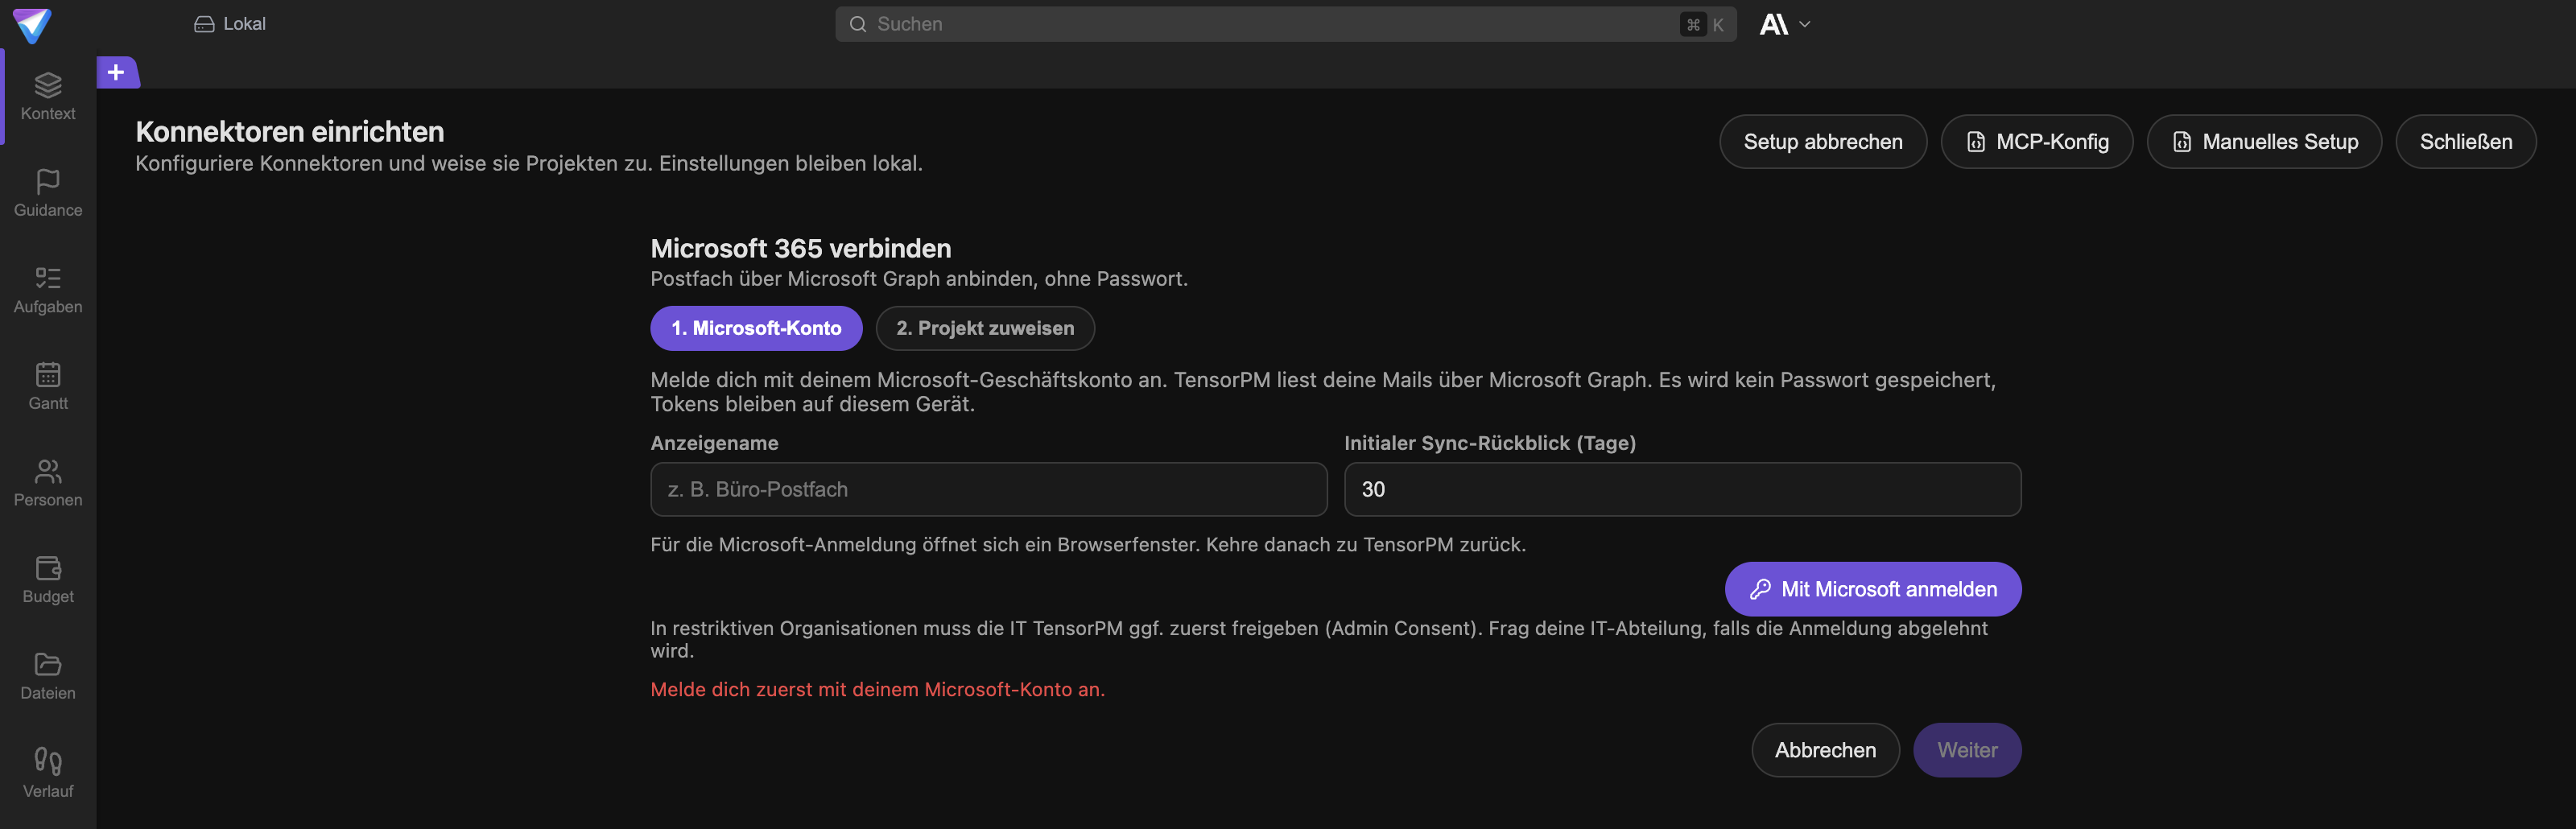Image resolution: width=2576 pixels, height=829 pixels.
Task: Click Setup abbrechen button
Action: (1822, 142)
